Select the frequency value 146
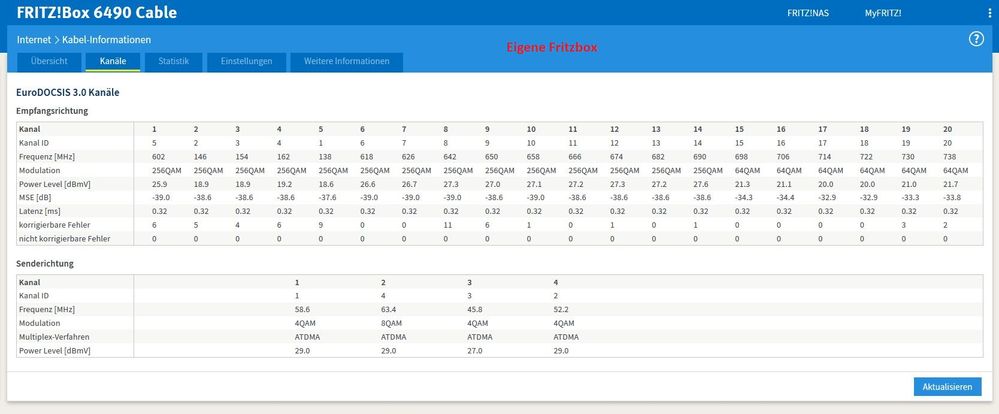Image resolution: width=999 pixels, height=414 pixels. pyautogui.click(x=200, y=157)
